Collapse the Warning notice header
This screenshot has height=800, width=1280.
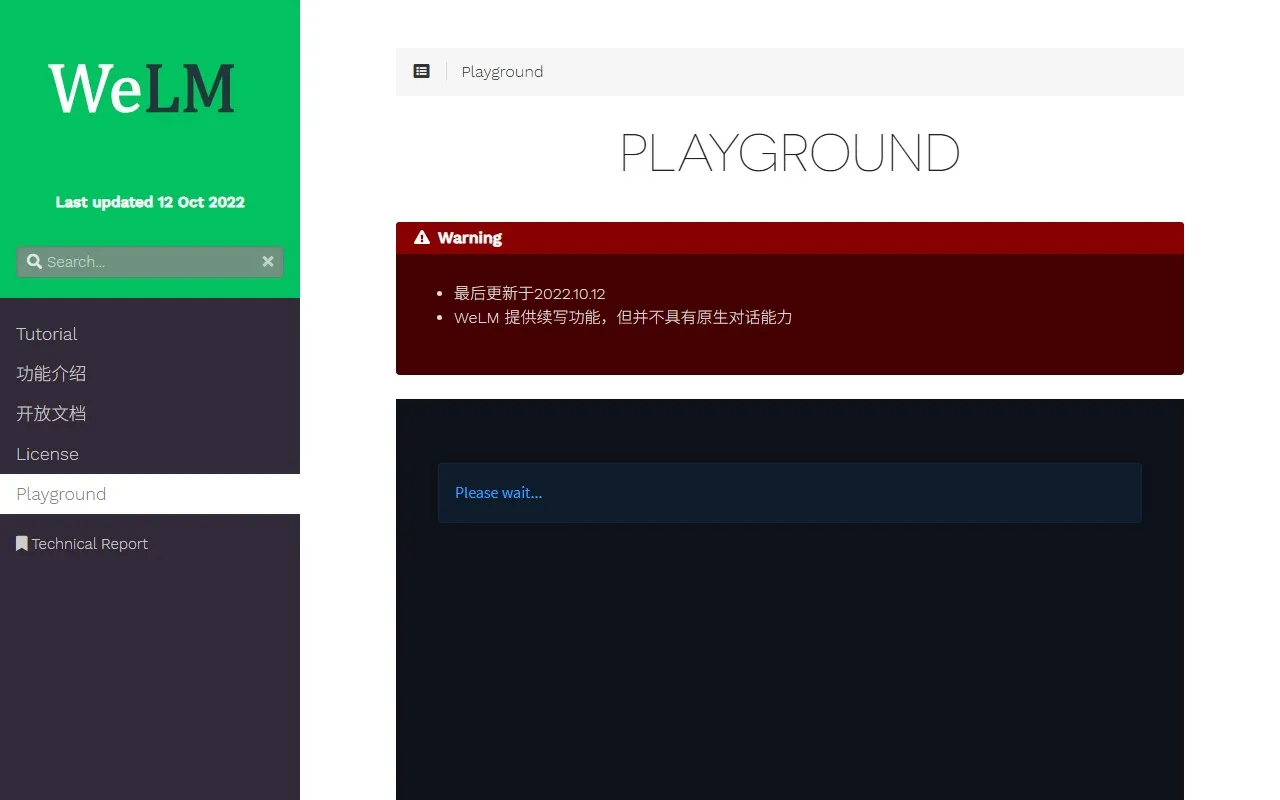click(789, 238)
